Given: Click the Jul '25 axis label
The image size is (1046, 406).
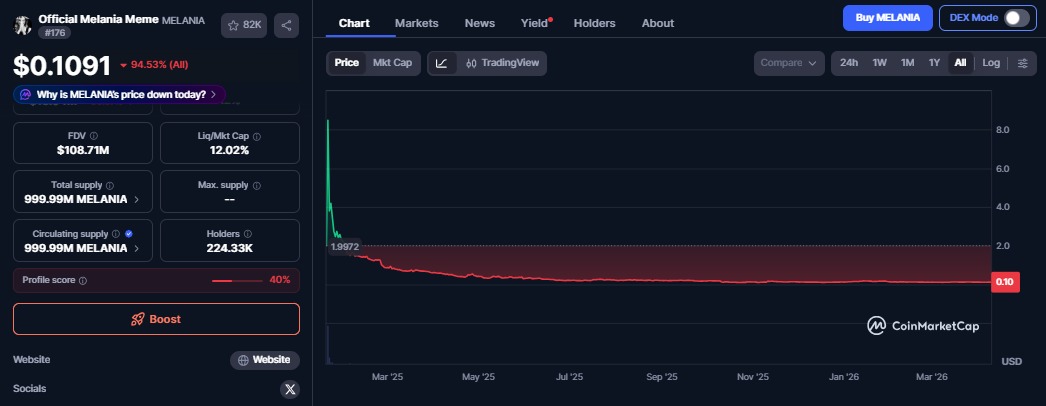Looking at the screenshot, I should click(x=570, y=377).
